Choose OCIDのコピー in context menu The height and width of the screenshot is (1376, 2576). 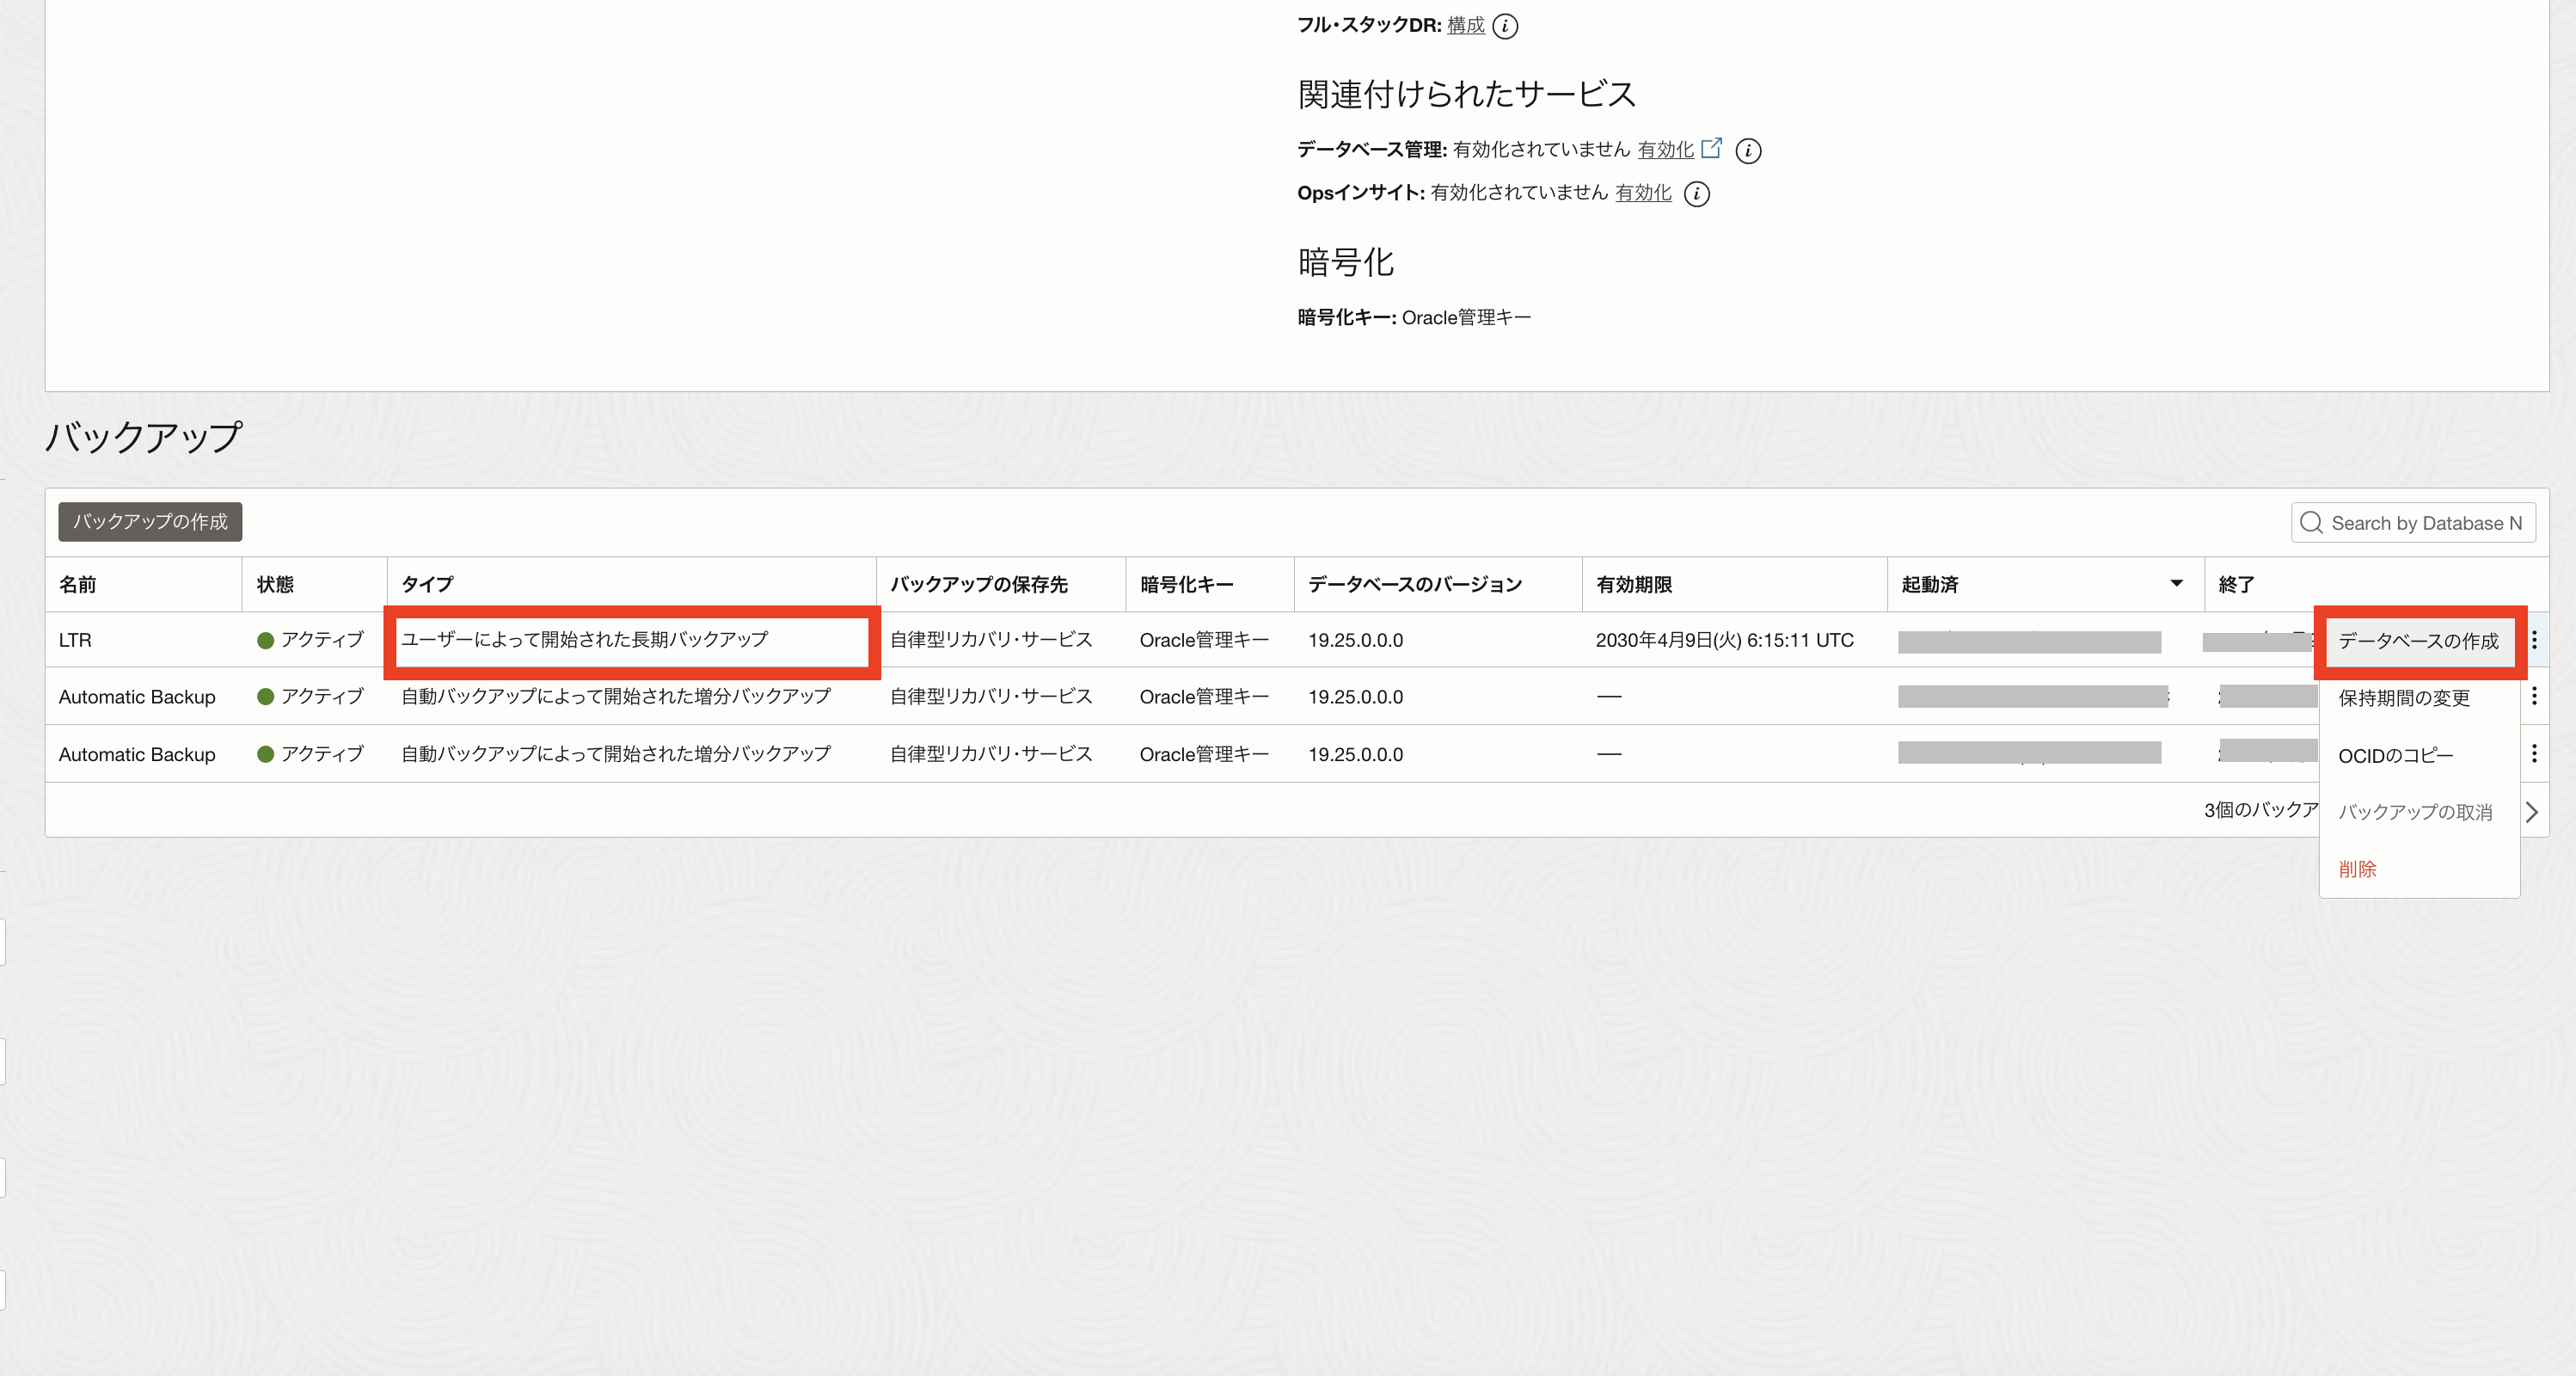(x=2395, y=756)
